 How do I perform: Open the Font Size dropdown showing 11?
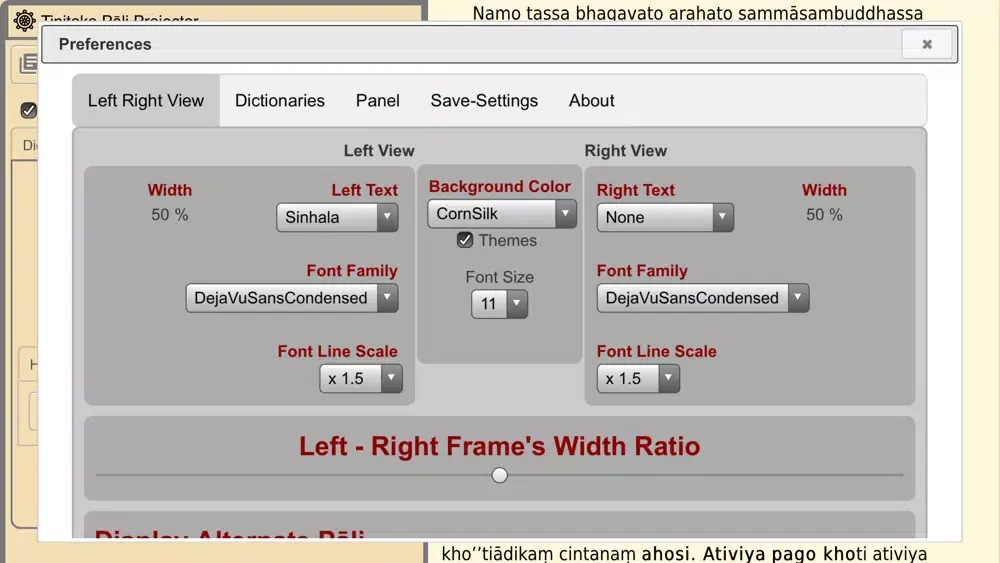coord(499,304)
